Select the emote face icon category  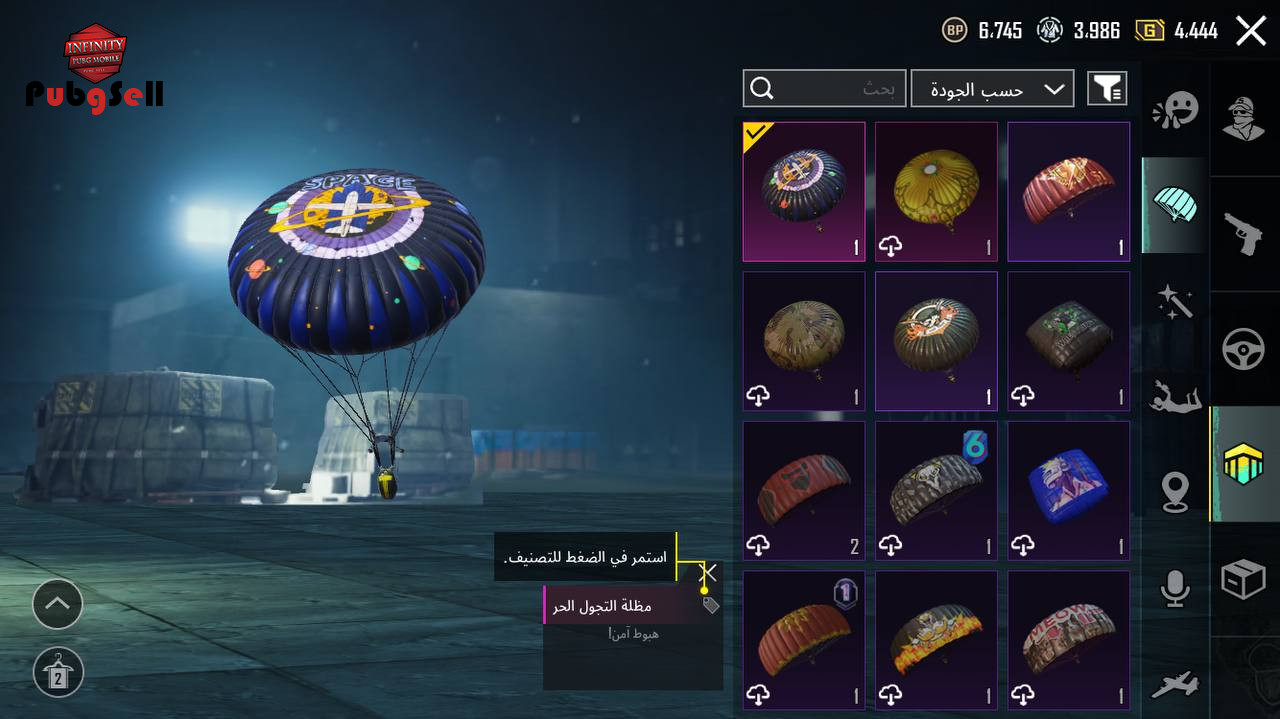pyautogui.click(x=1175, y=110)
